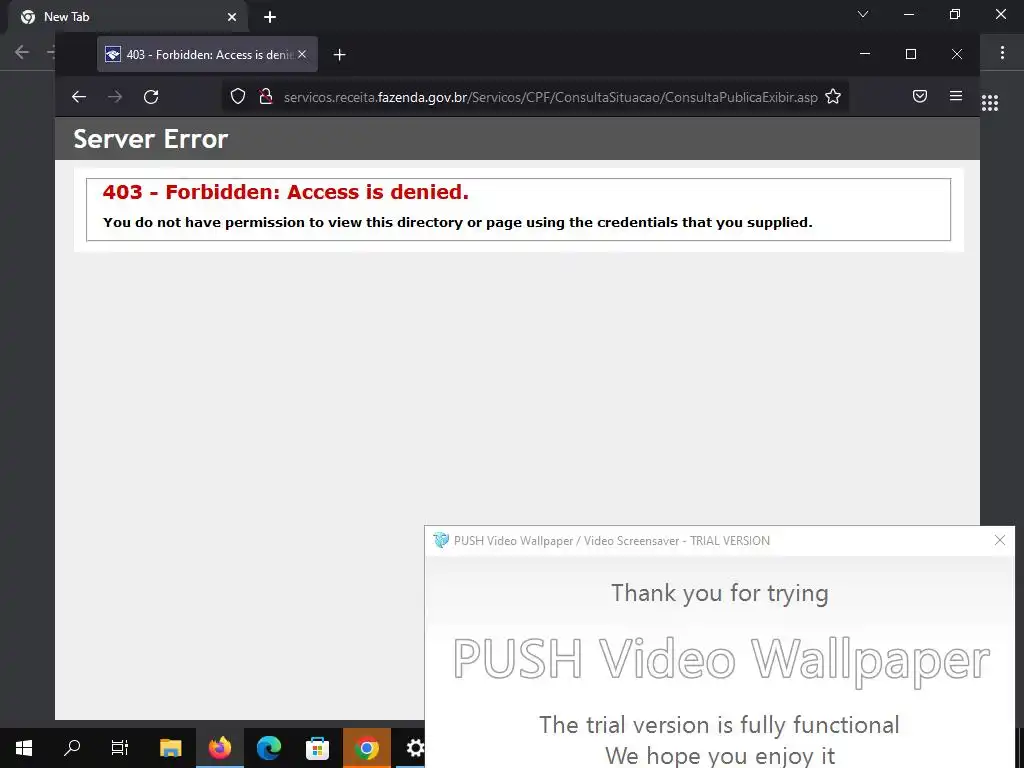The width and height of the screenshot is (1024, 768).
Task: Open the Google apps grid in Chrome
Action: pos(990,103)
